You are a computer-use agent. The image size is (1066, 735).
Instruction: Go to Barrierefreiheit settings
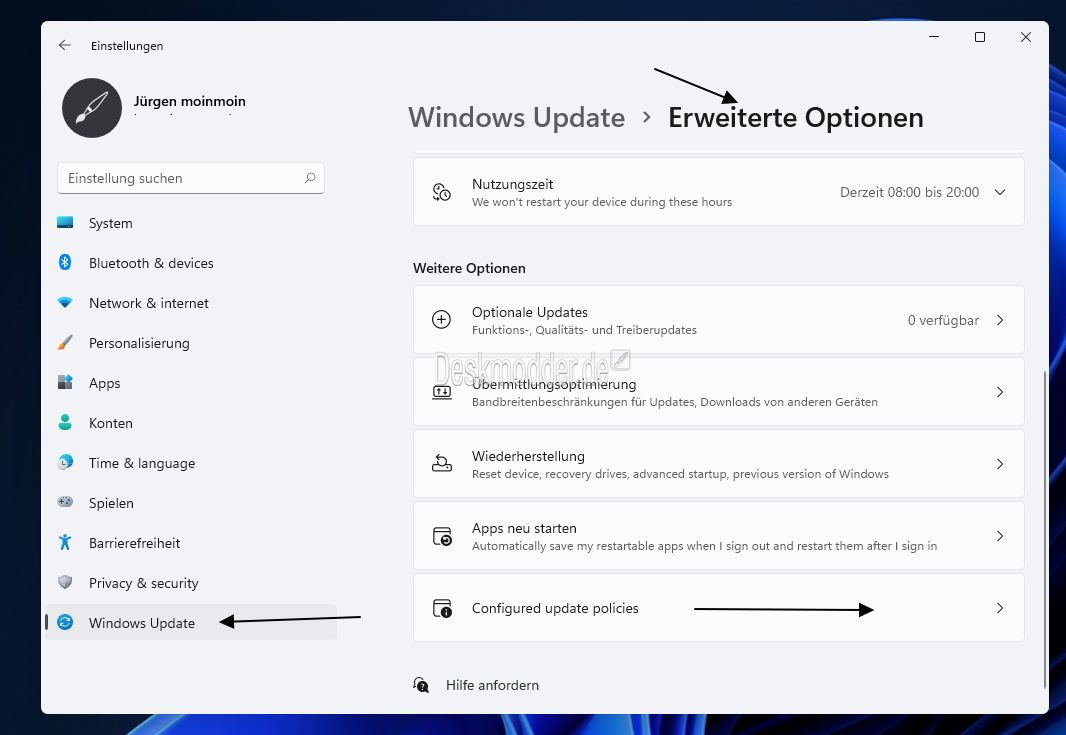click(x=190, y=543)
